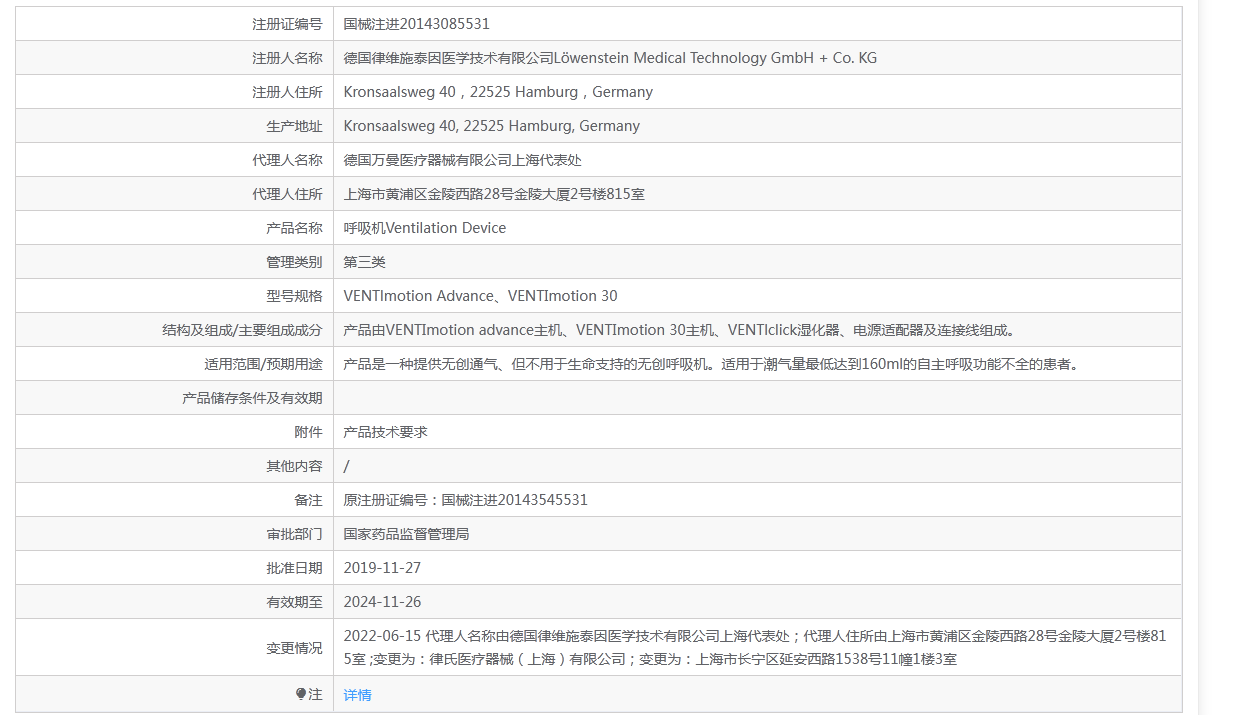The image size is (1247, 715).
Task: Select the change record text dated 2022-06-15
Action: tap(755, 647)
